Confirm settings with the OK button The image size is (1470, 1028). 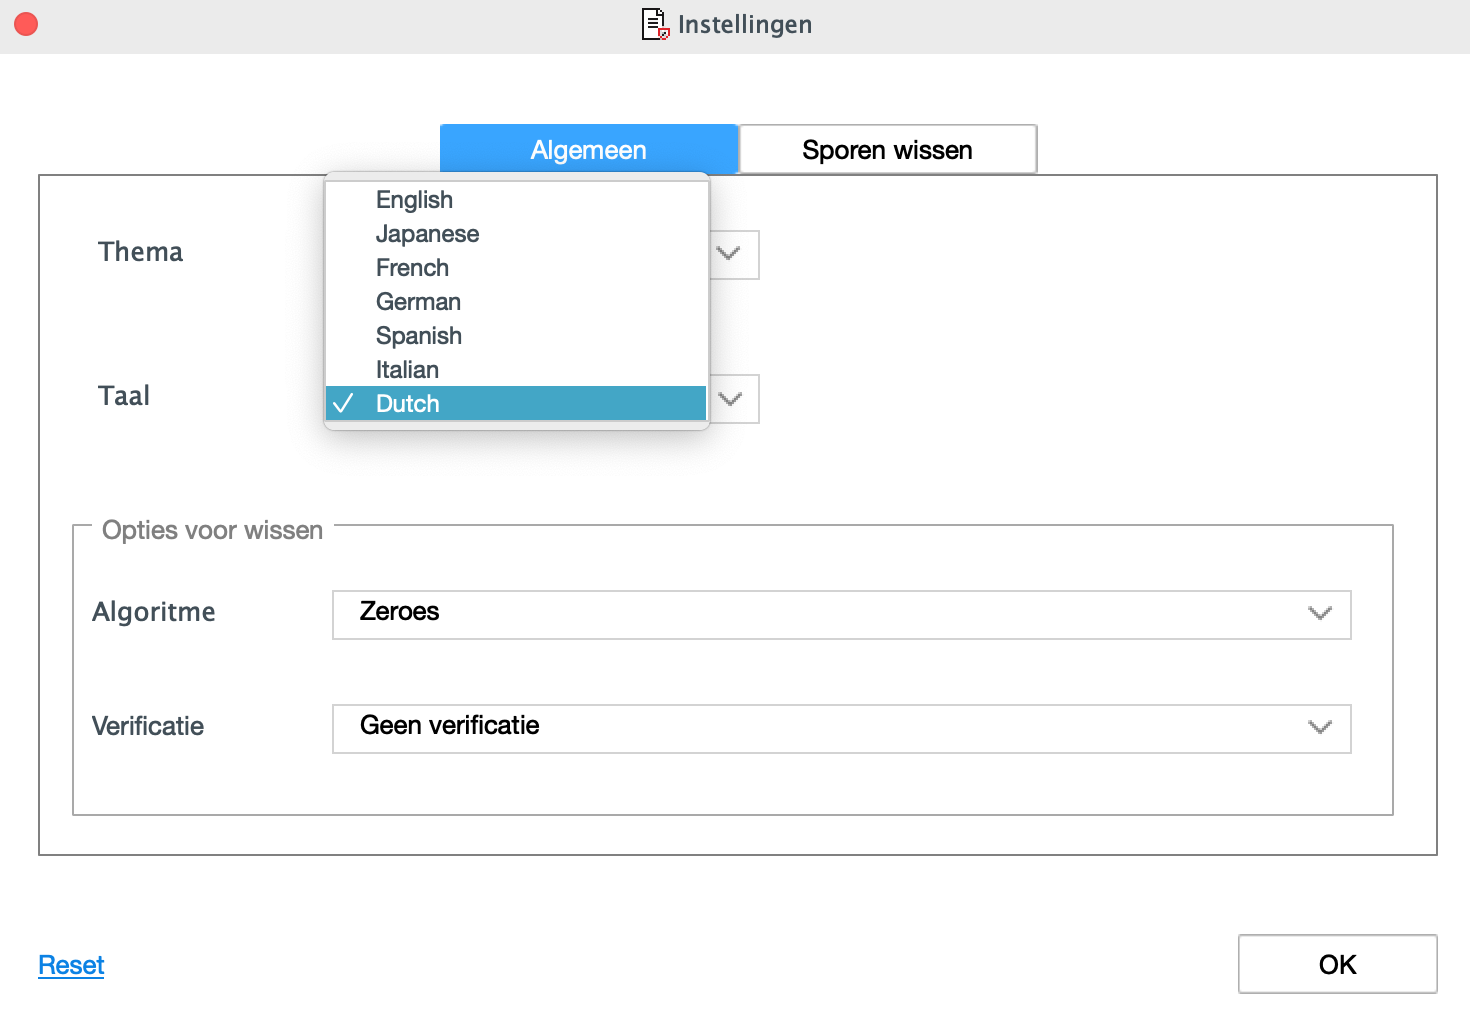tap(1337, 964)
